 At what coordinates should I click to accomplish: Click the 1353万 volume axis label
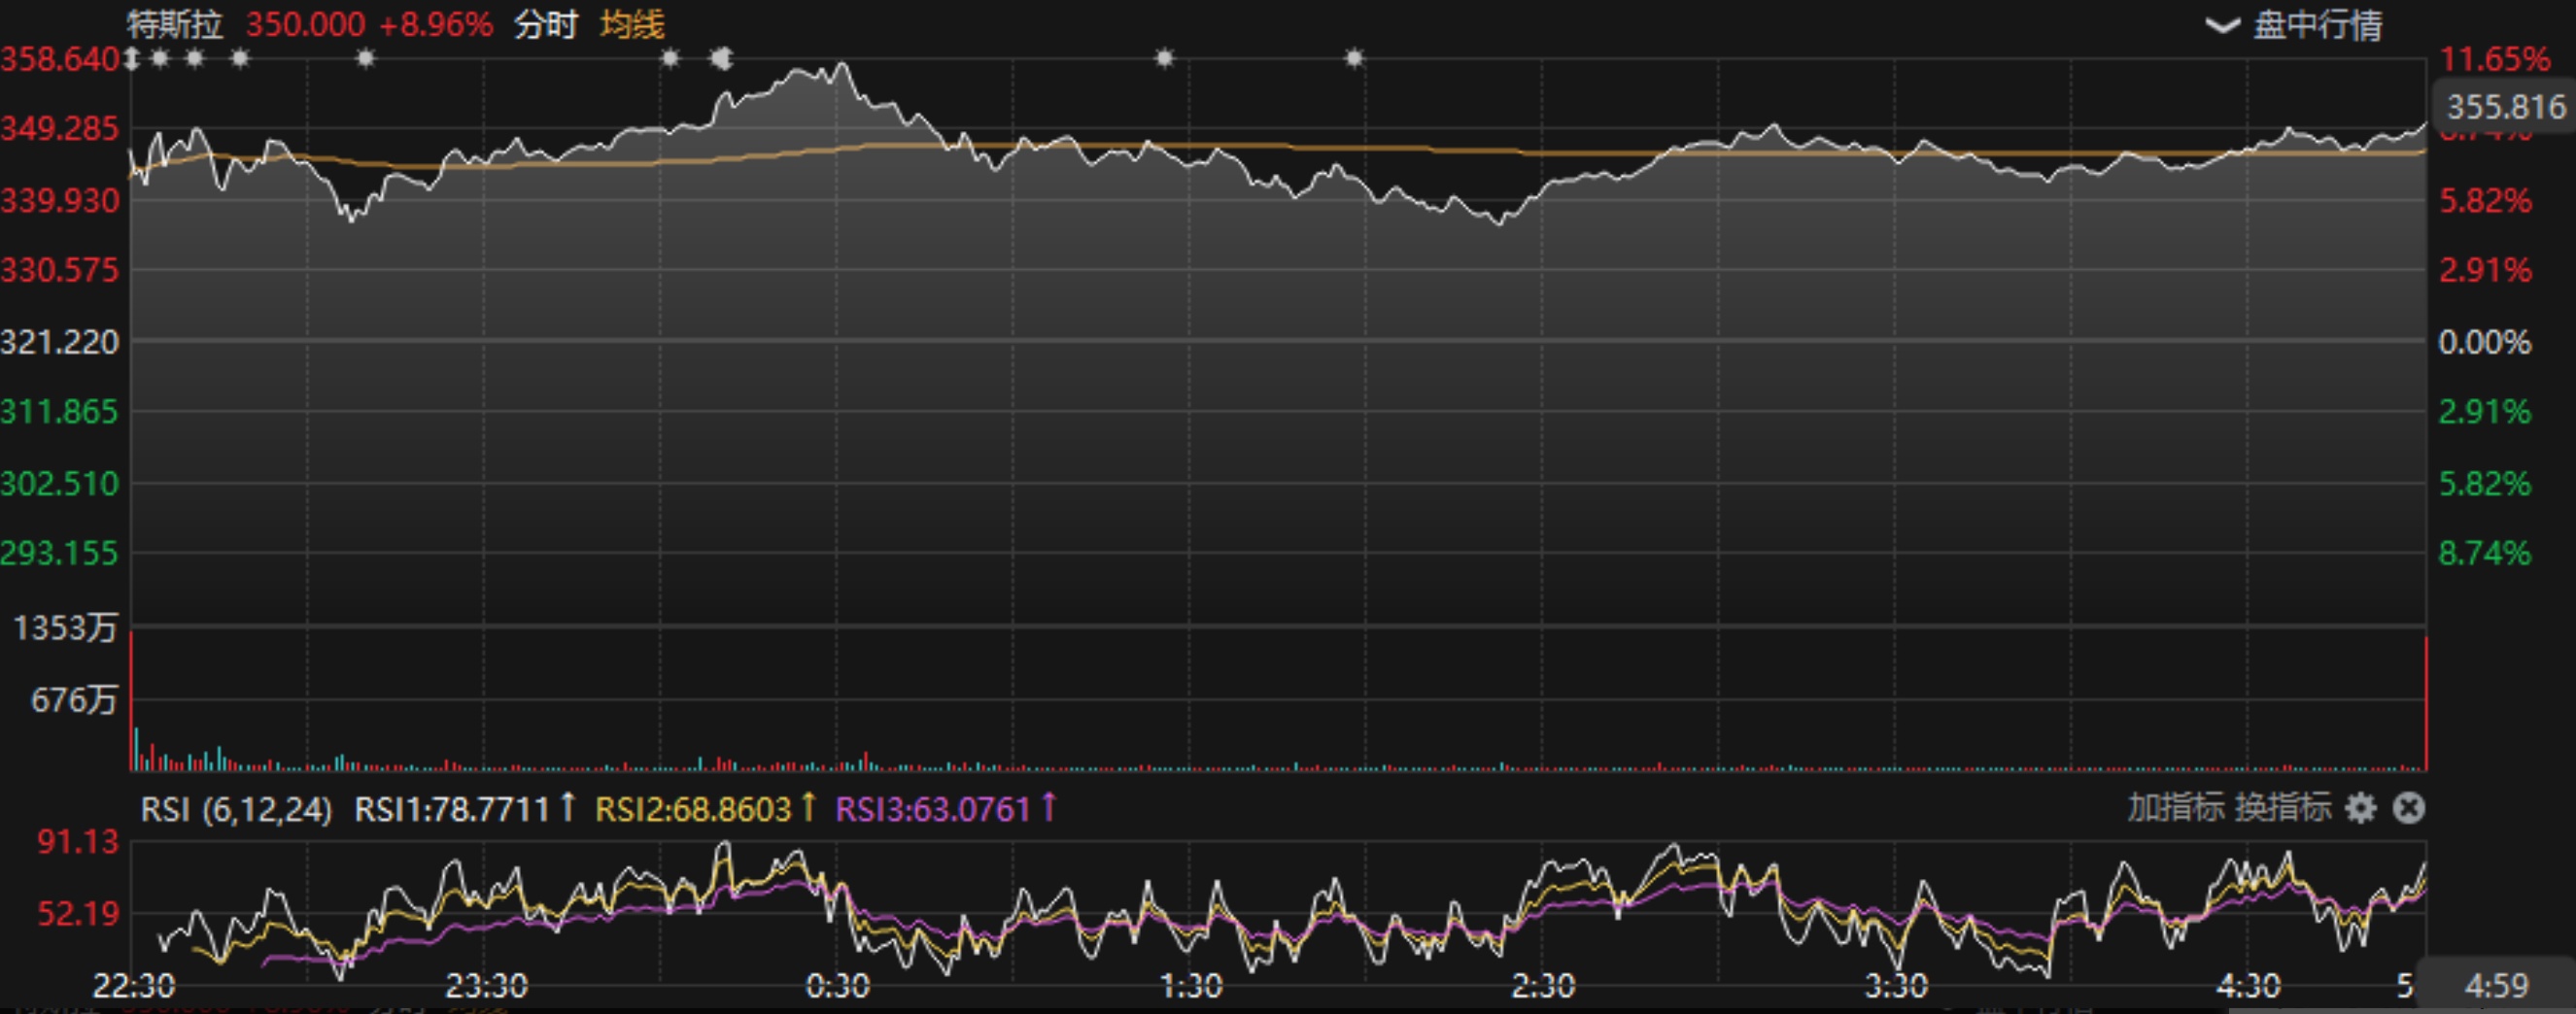[65, 628]
